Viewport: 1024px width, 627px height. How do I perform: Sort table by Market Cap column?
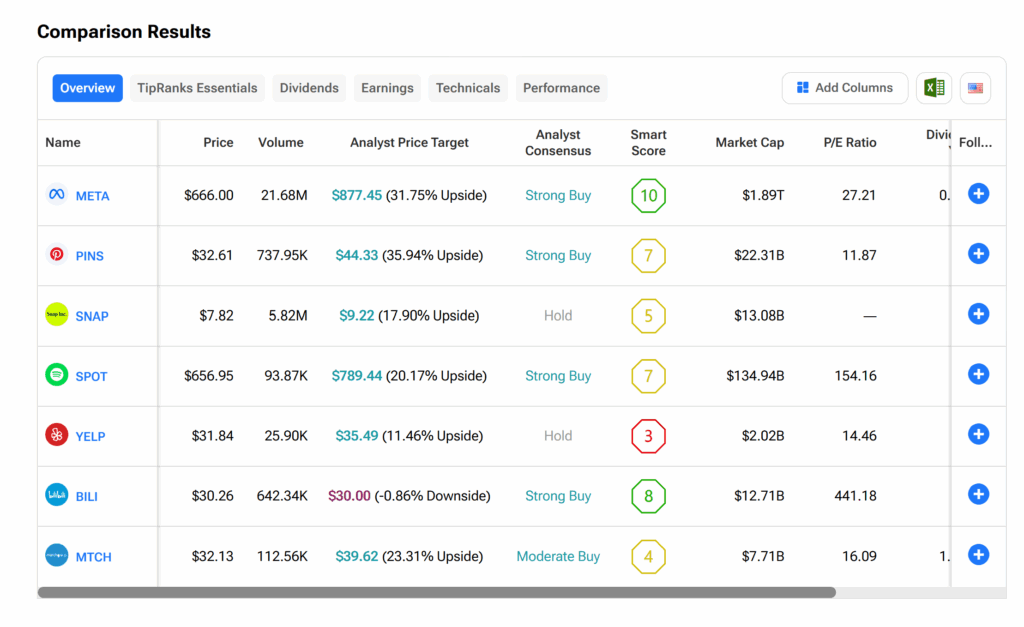coord(749,143)
